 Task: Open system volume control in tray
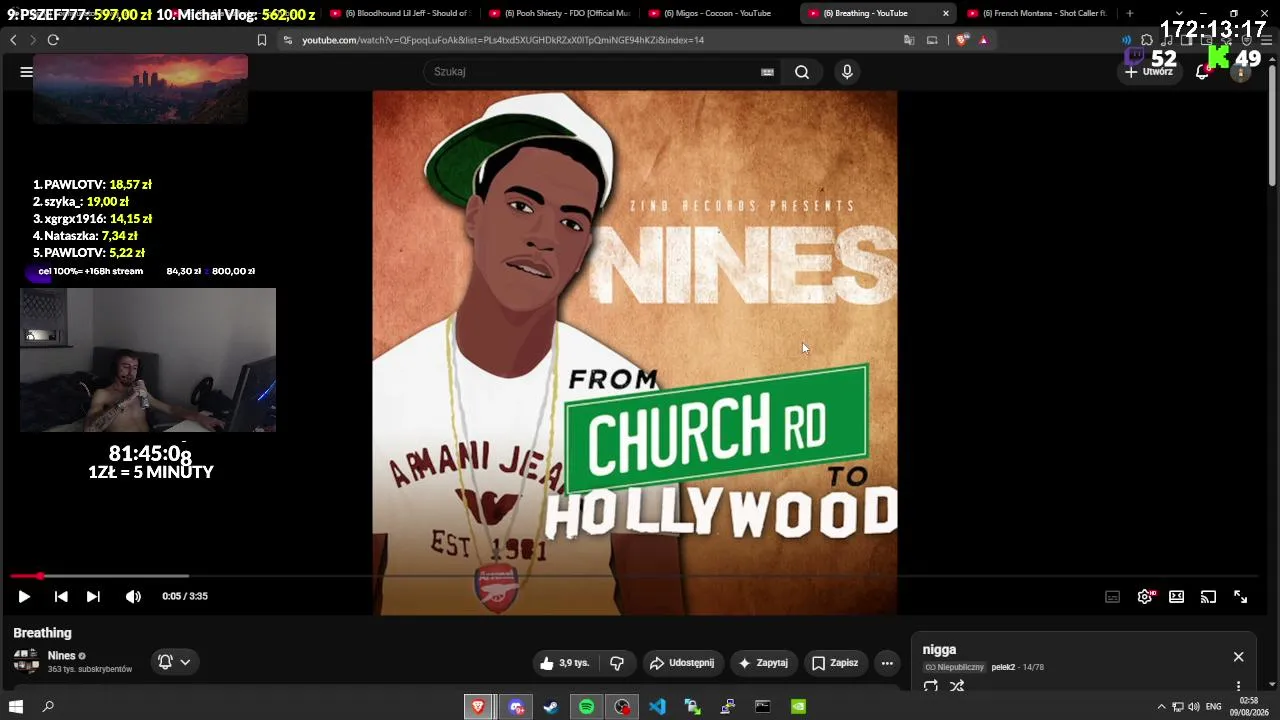coord(1193,707)
